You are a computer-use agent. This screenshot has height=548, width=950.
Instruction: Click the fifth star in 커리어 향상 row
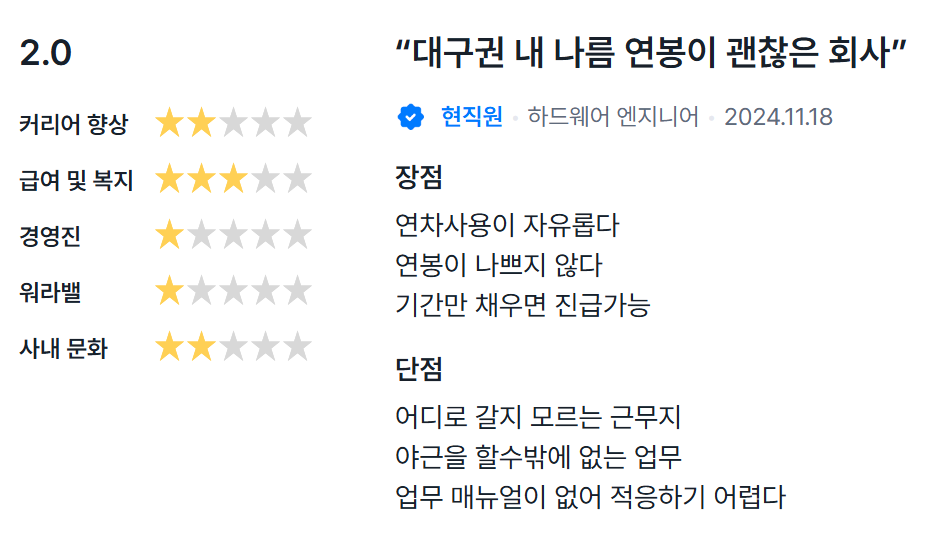298,124
